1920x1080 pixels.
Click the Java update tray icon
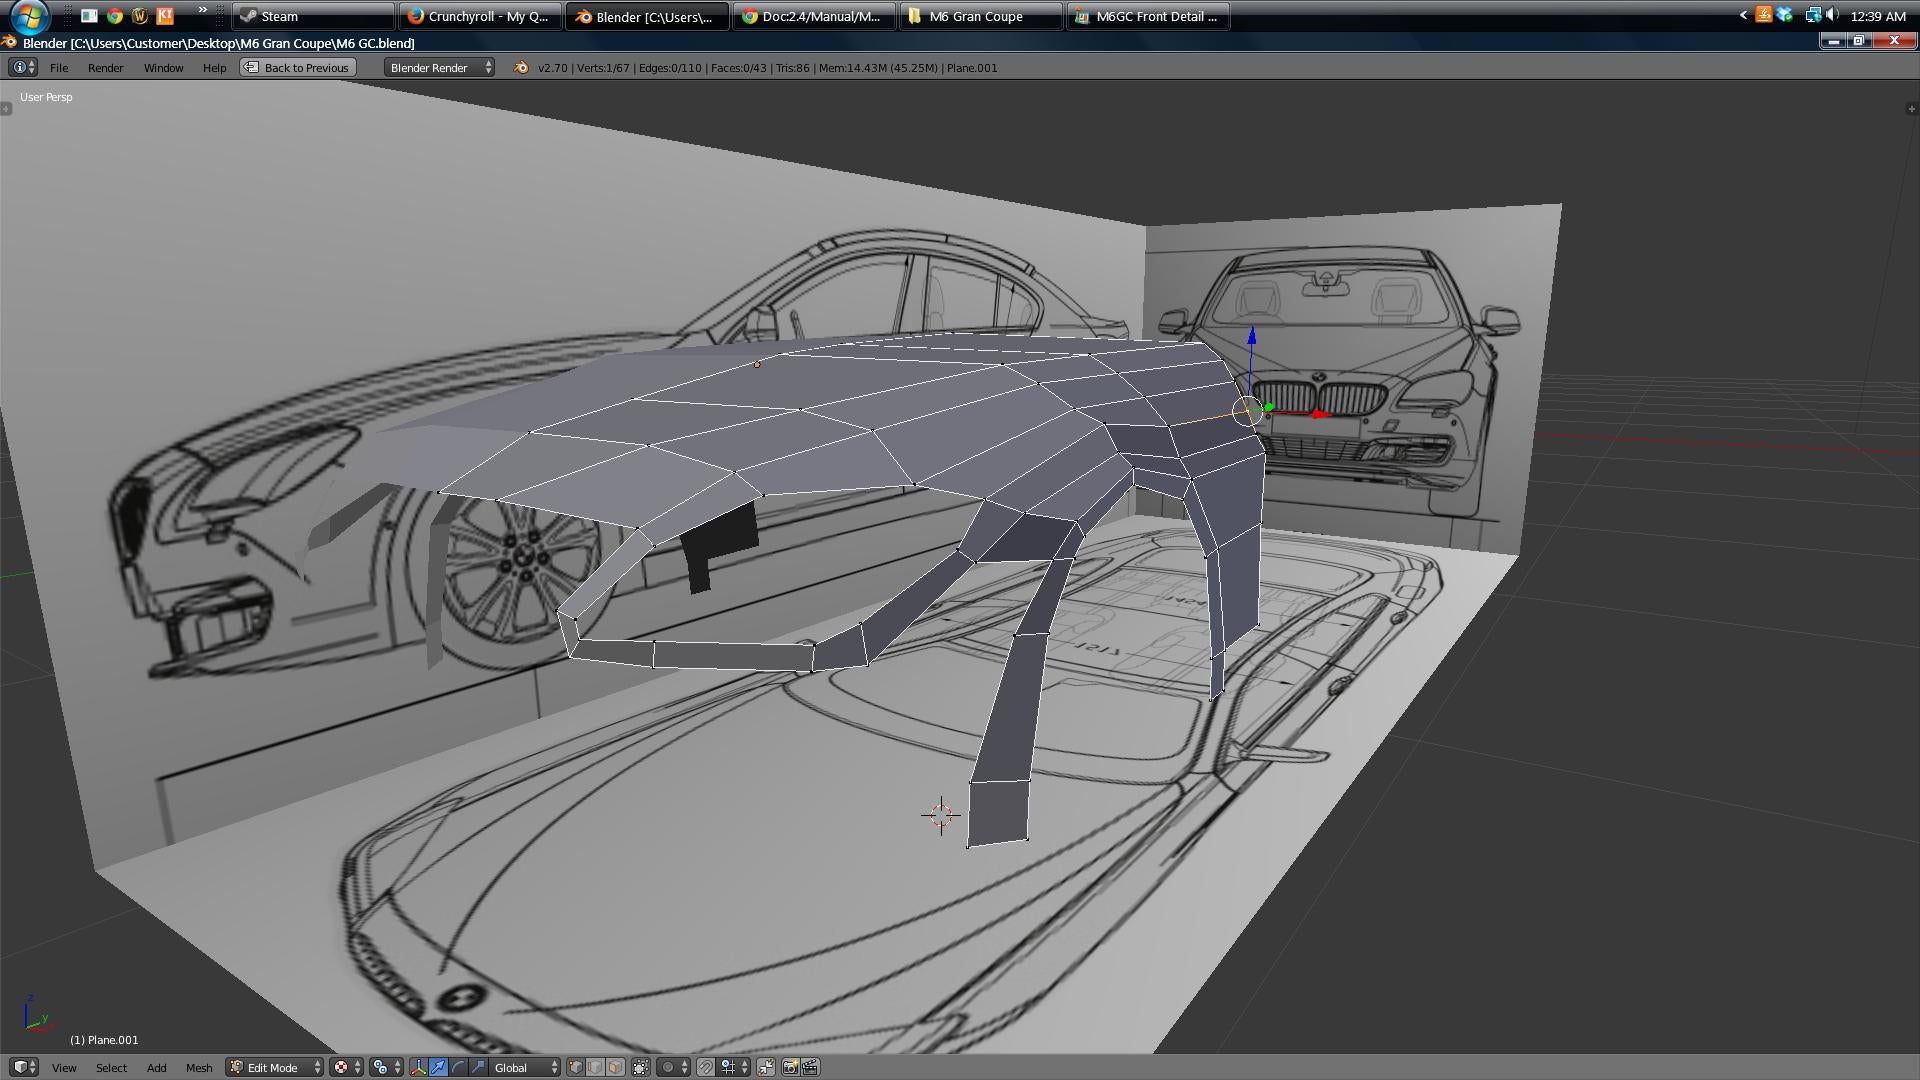click(x=1764, y=15)
